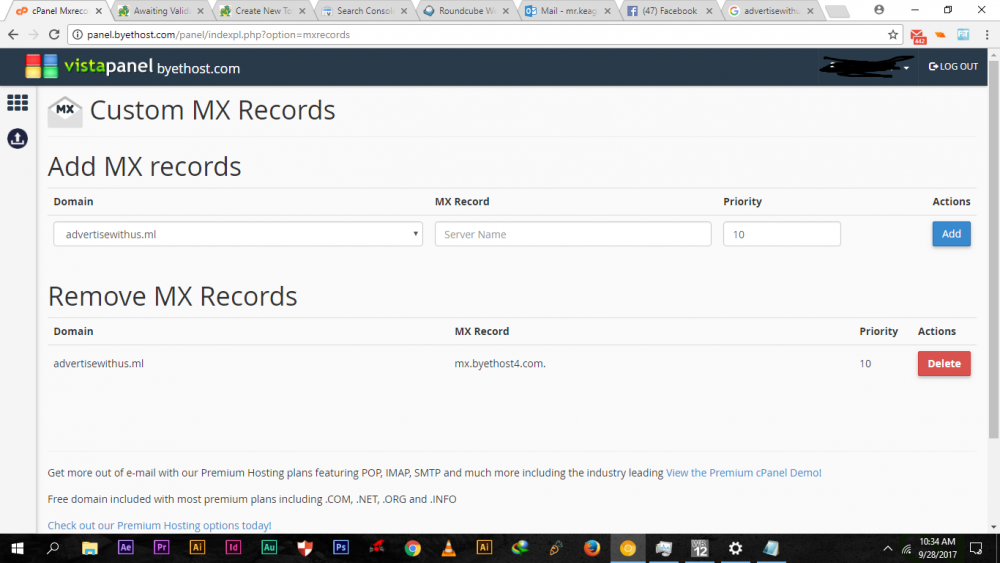Open File Explorer from taskbar
Viewport: 1000px width, 563px height.
pyautogui.click(x=89, y=548)
